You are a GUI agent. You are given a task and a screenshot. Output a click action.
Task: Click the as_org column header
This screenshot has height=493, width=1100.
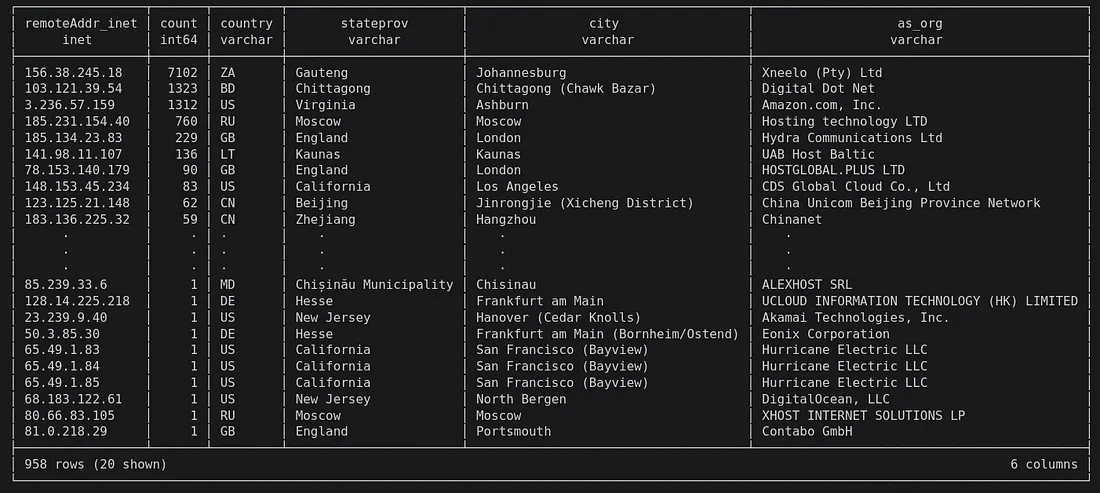click(920, 23)
